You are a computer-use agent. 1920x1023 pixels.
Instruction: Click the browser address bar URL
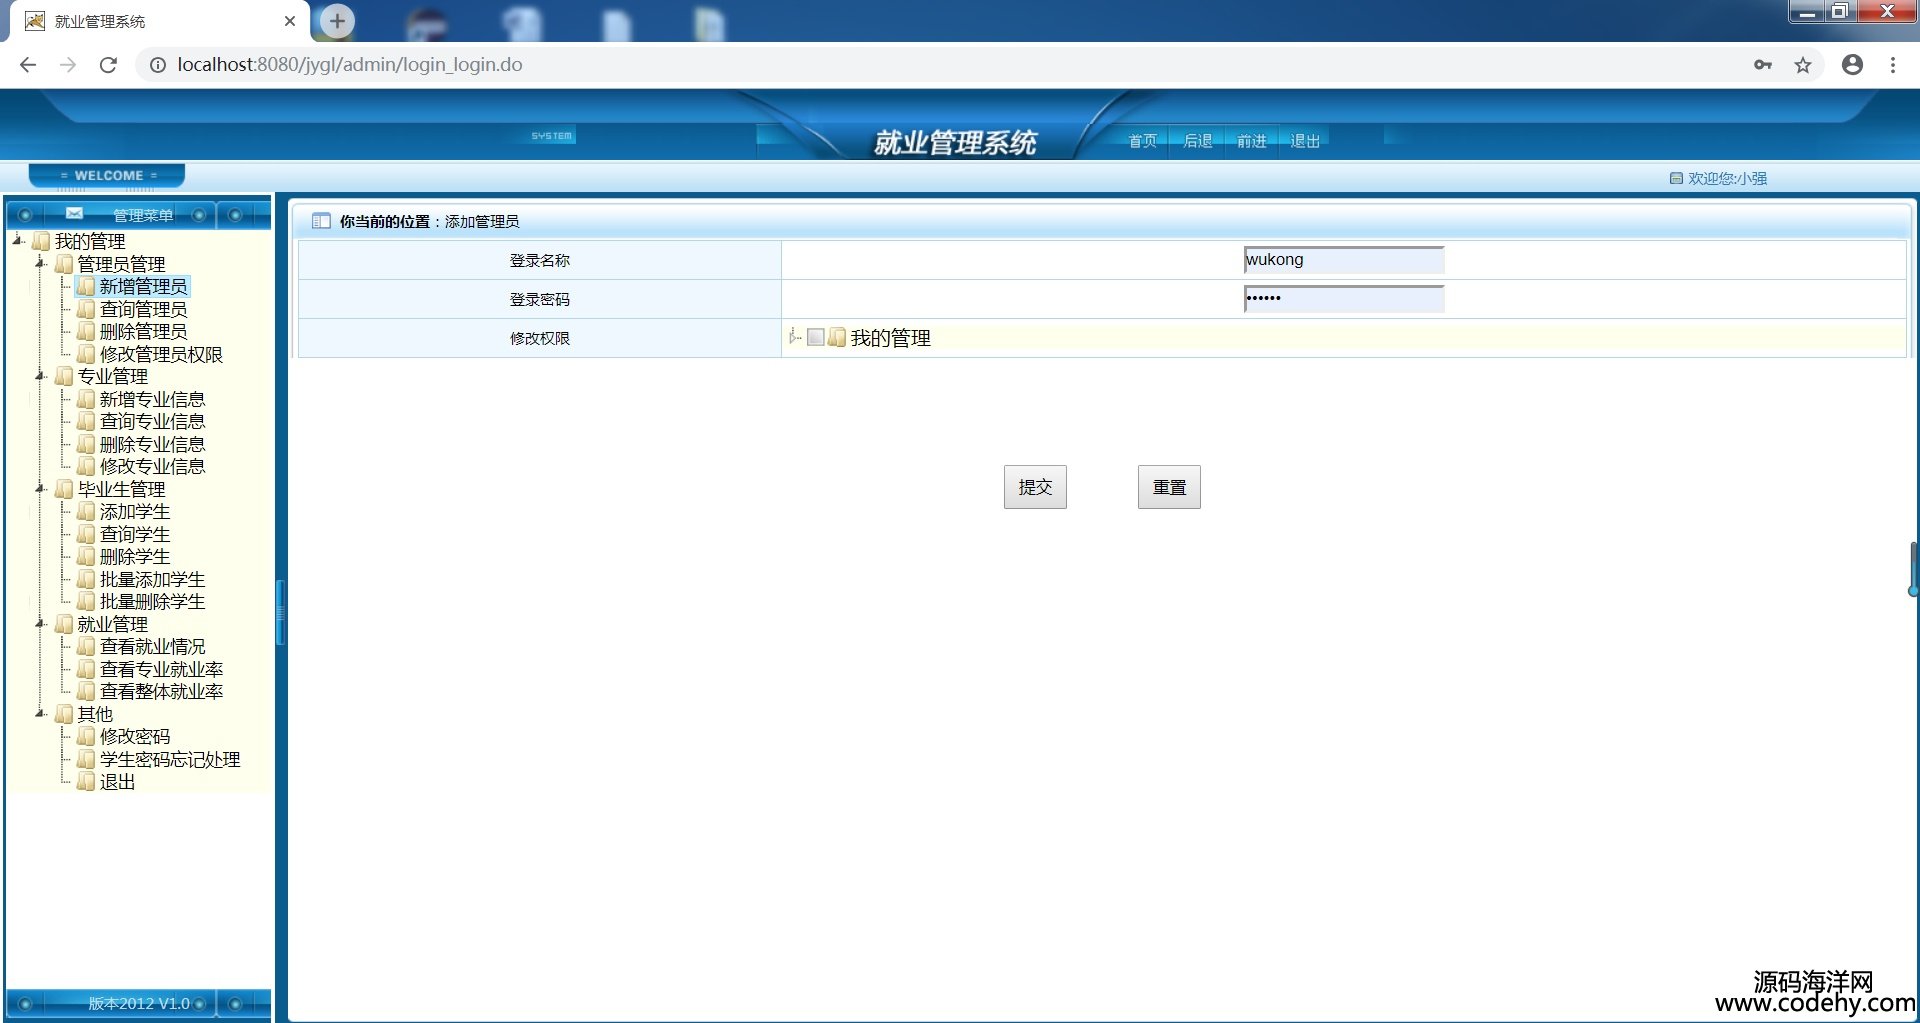tap(350, 65)
